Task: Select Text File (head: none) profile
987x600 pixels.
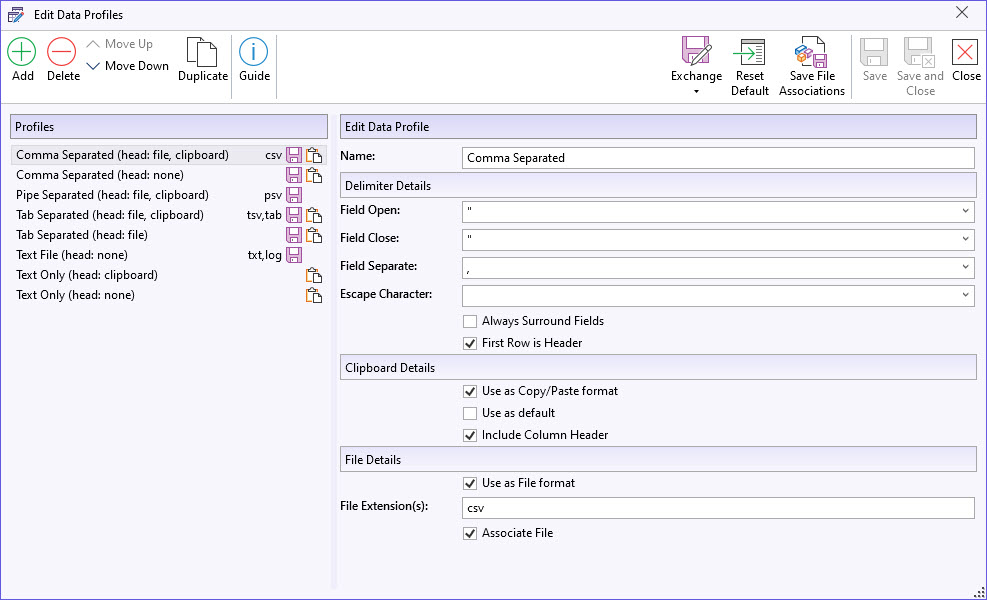Action: (x=169, y=255)
